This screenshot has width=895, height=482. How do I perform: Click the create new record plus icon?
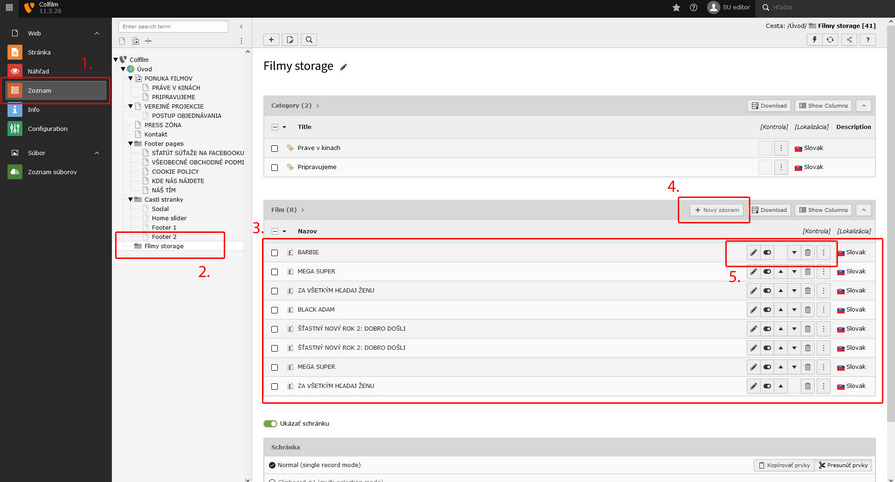(x=271, y=40)
